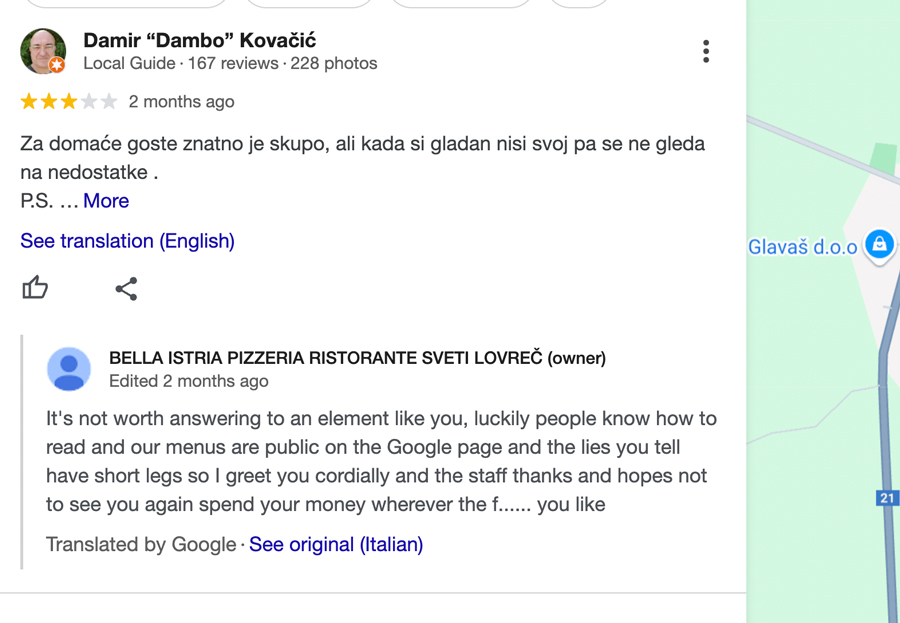Open Local Guide 167 reviews info

pyautogui.click(x=230, y=63)
